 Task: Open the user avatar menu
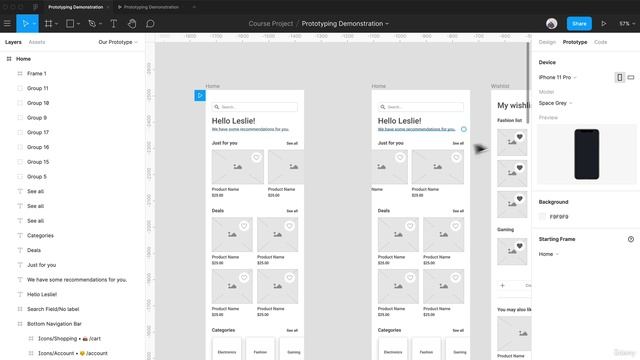[551, 24]
